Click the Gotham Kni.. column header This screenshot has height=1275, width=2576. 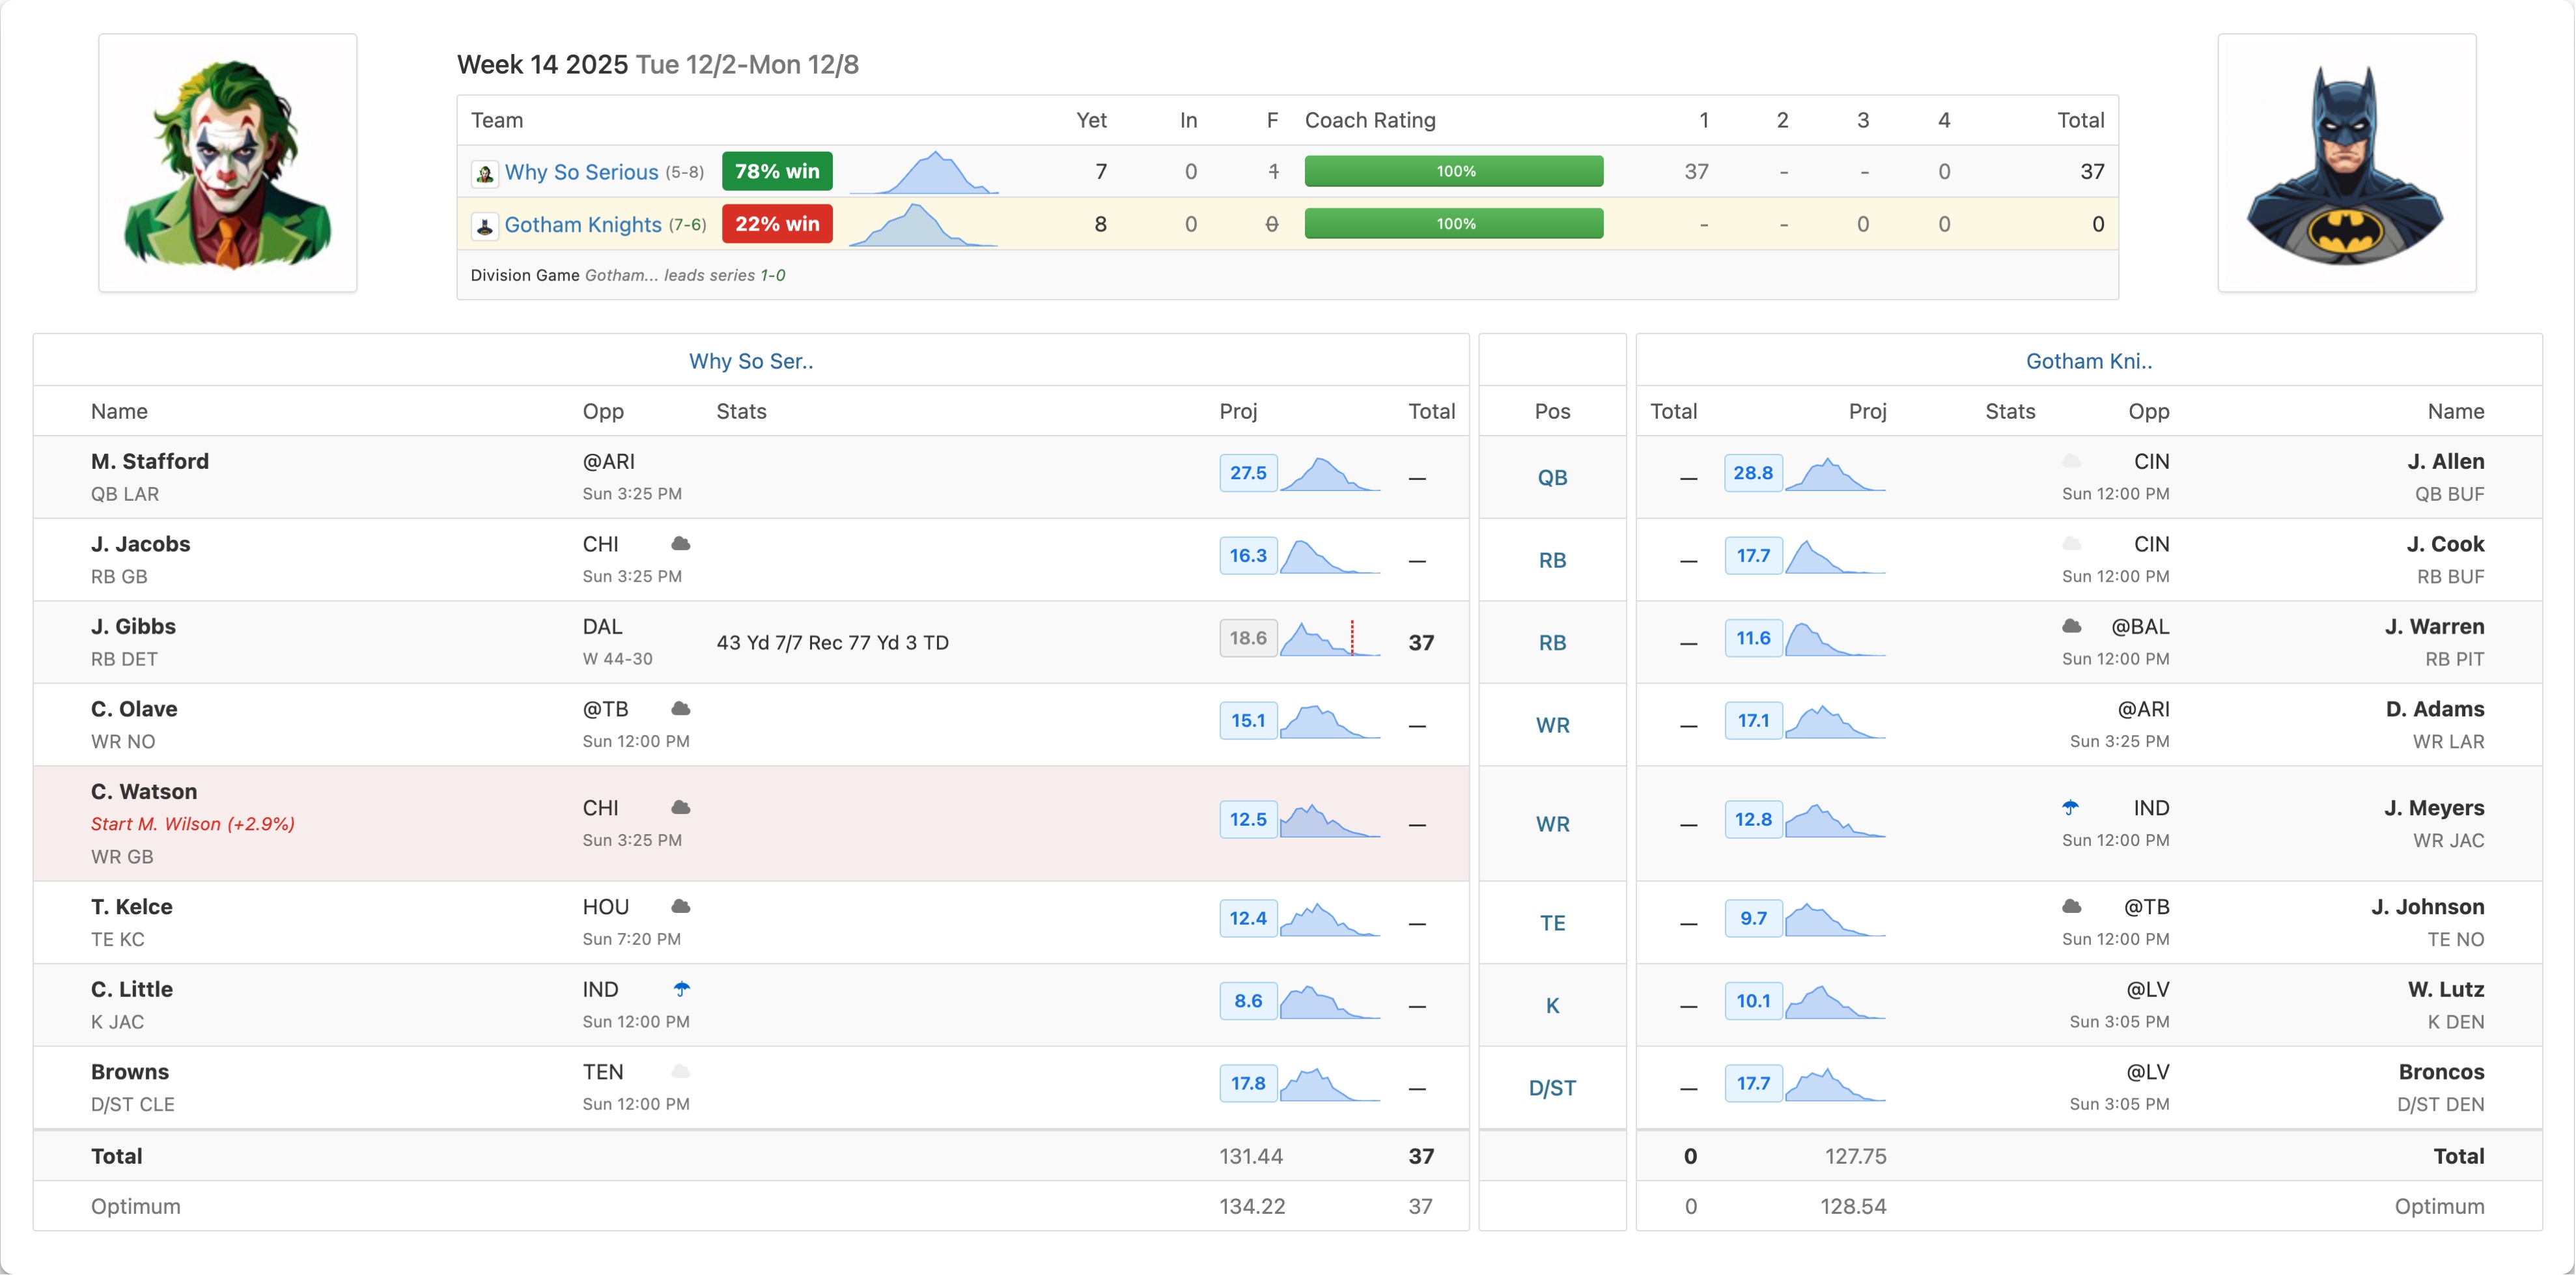pos(2088,361)
